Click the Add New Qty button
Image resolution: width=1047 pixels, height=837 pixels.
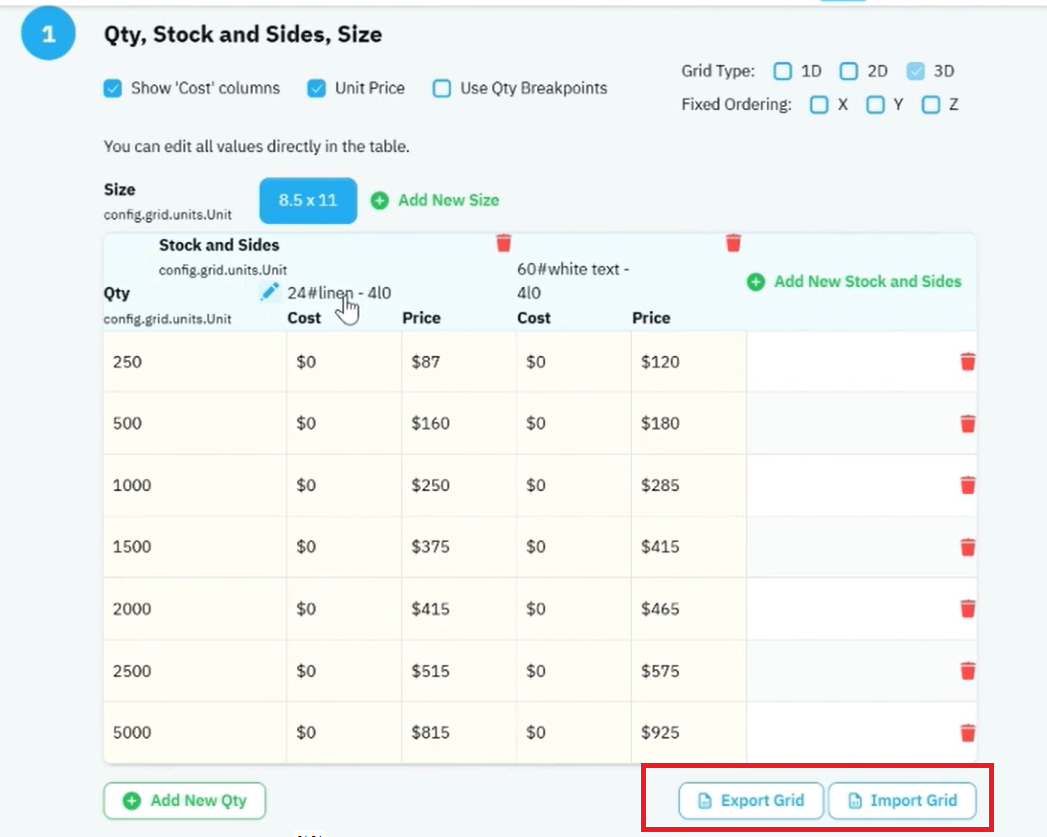tap(185, 800)
